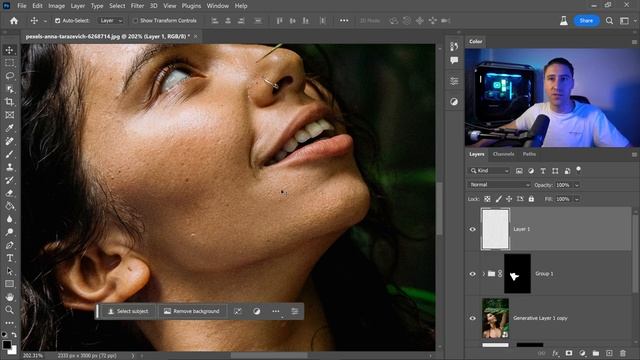Select the Clone Stamp tool
Viewport: 640px width, 360px height.
[x=9, y=167]
